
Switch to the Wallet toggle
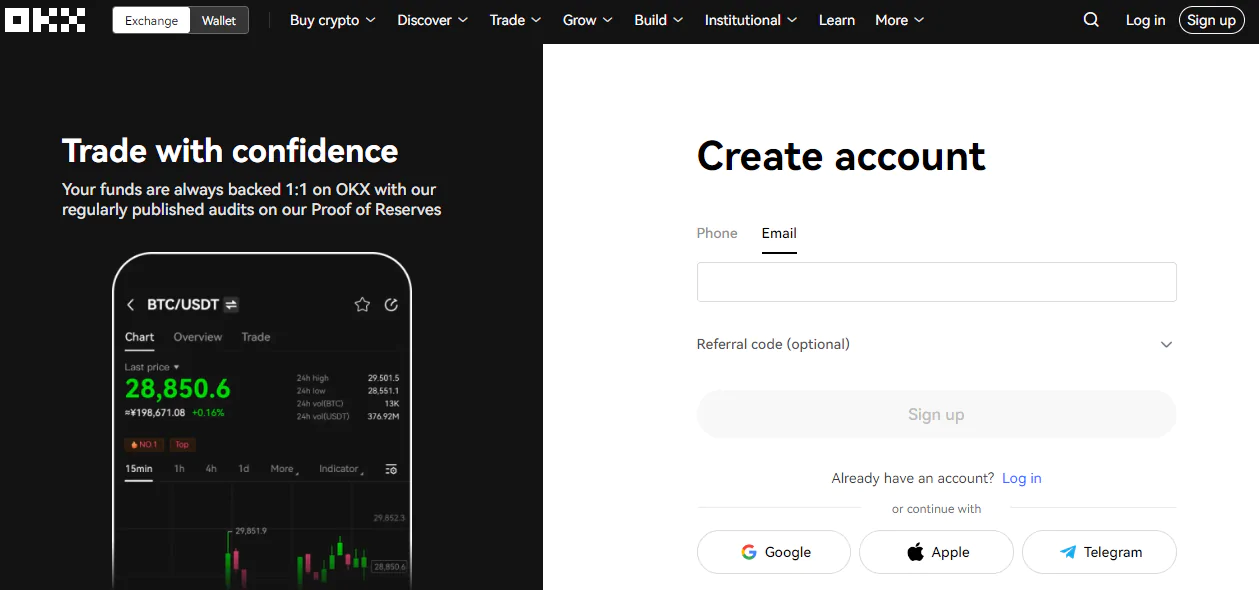(x=219, y=20)
